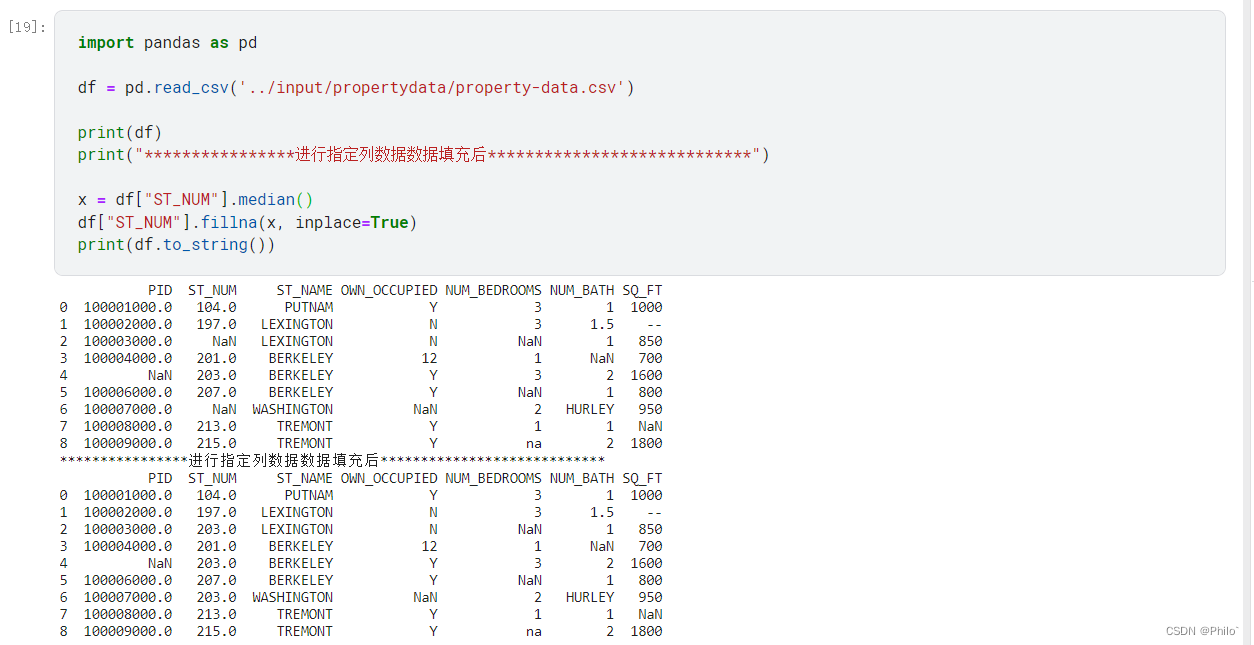Click filled 203.0 in row 2 of second table
Screen dimensions: 1254x645
tap(216, 529)
